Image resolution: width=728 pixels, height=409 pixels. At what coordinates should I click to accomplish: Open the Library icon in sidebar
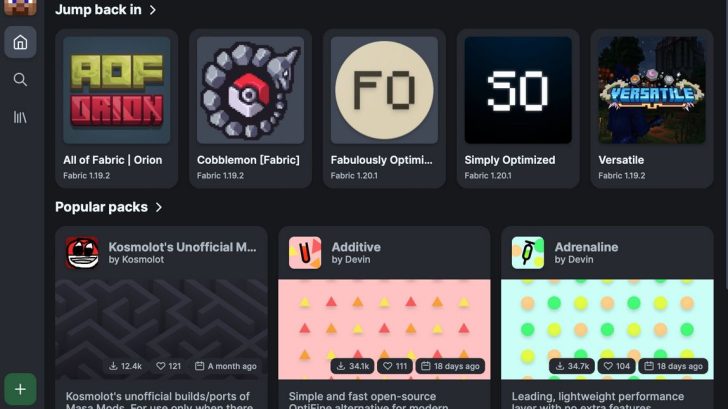click(20, 117)
